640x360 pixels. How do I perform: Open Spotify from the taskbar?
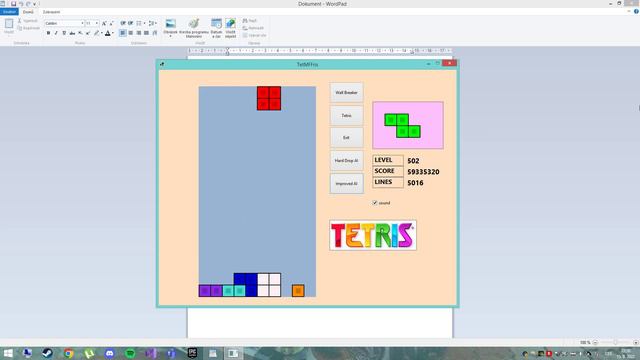(130, 353)
